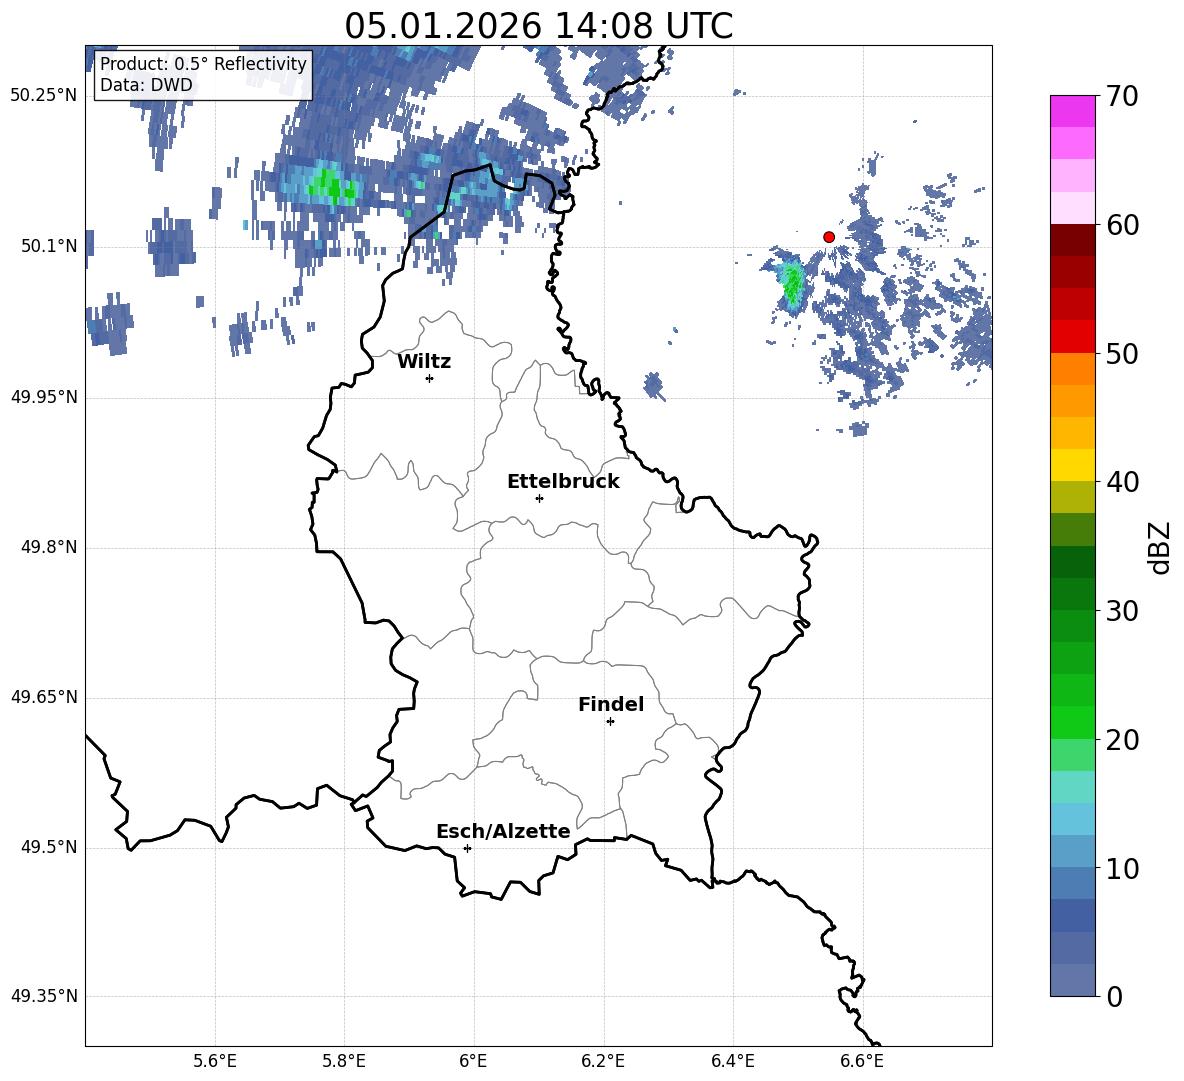Image resolution: width=1184 pixels, height=1081 pixels.
Task: Click the Esch/Alzette station cross marker
Action: pyautogui.click(x=467, y=848)
